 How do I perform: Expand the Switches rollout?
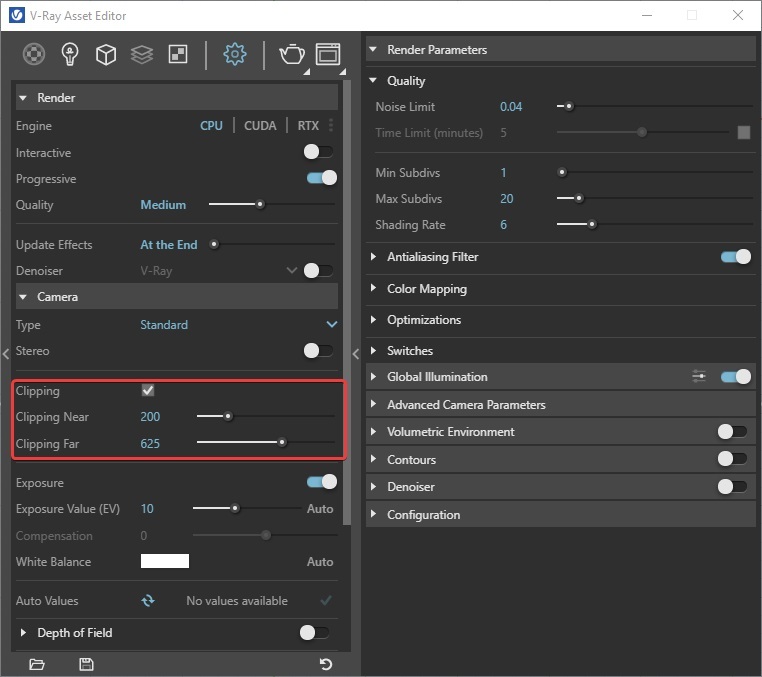373,350
